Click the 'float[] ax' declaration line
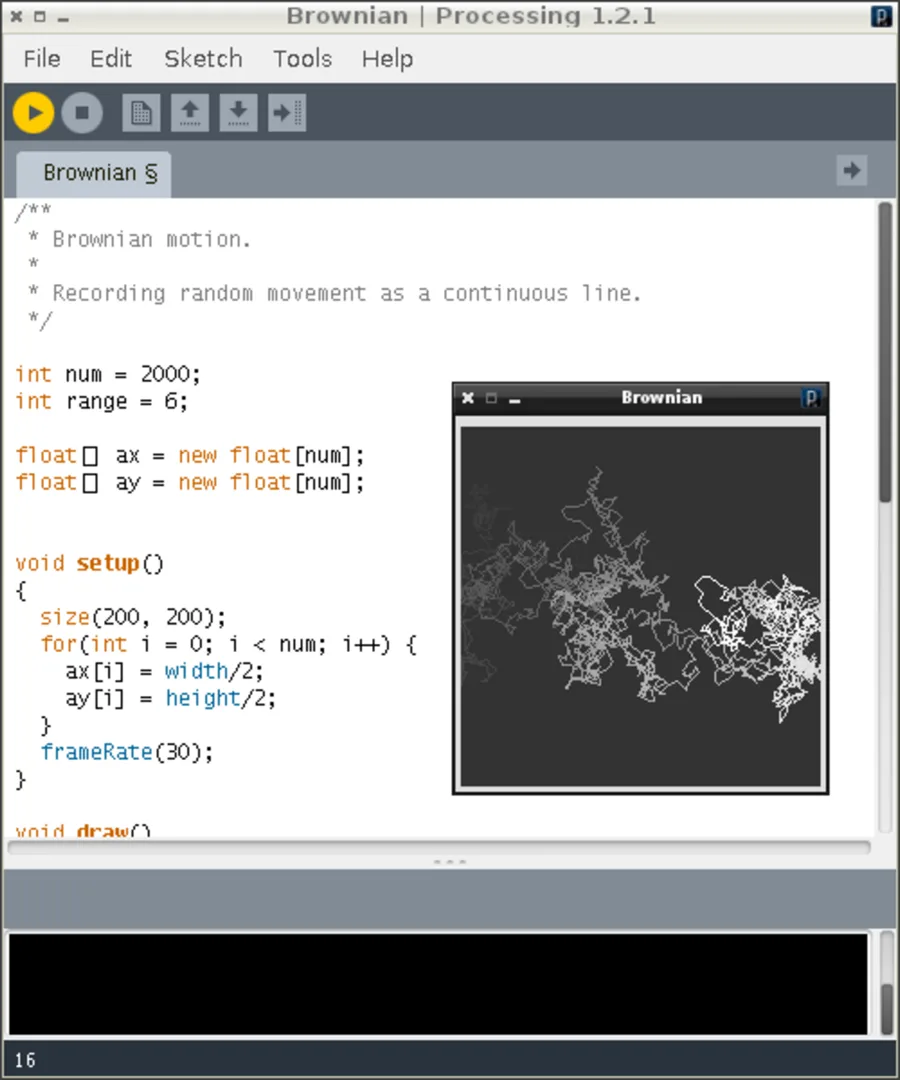 click(x=189, y=455)
